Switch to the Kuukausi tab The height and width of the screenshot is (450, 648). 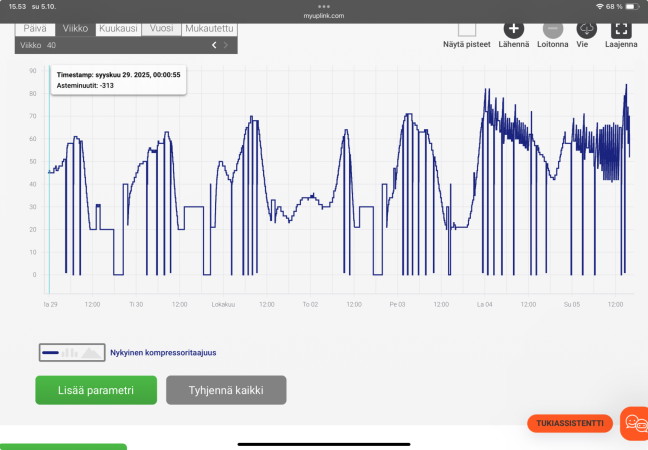[118, 29]
